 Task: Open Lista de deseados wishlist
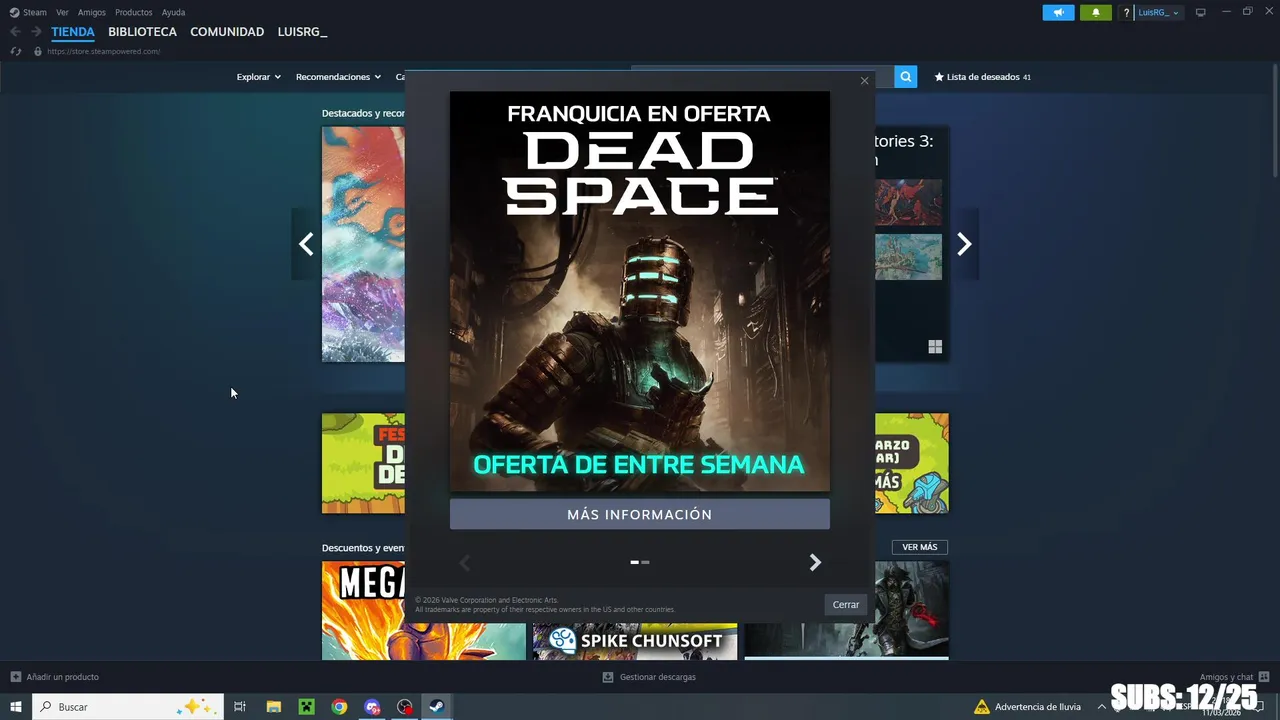point(982,77)
